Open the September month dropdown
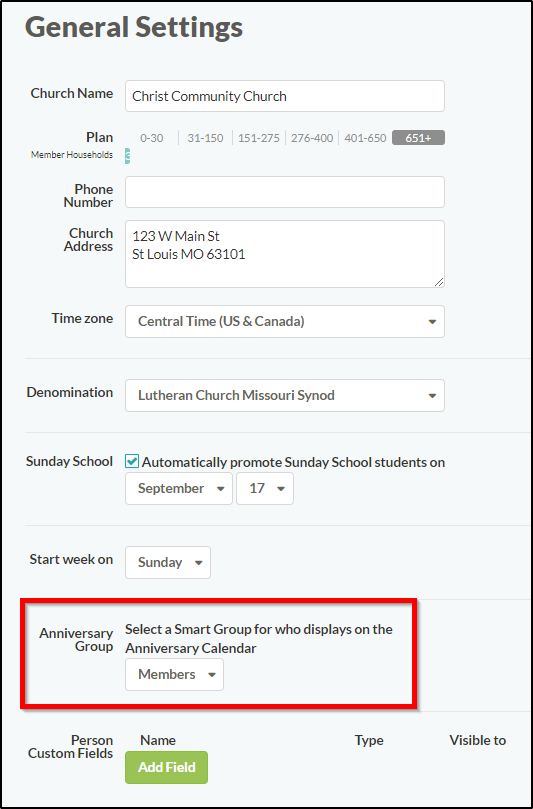Screen dimensions: 533x809 pos(179,488)
